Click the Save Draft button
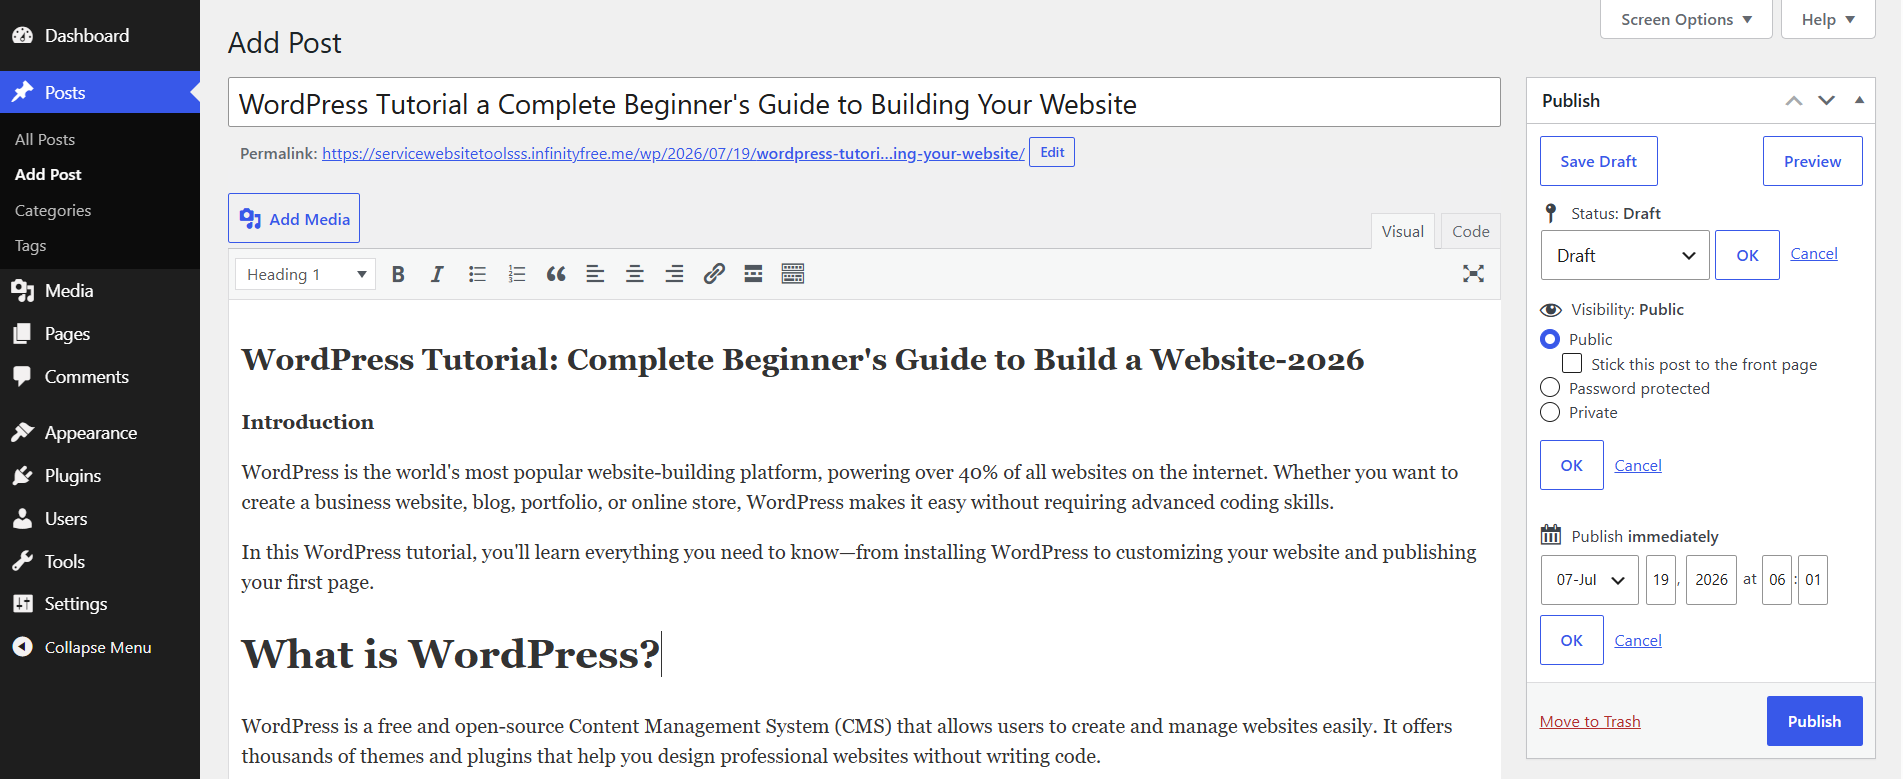 coord(1598,161)
